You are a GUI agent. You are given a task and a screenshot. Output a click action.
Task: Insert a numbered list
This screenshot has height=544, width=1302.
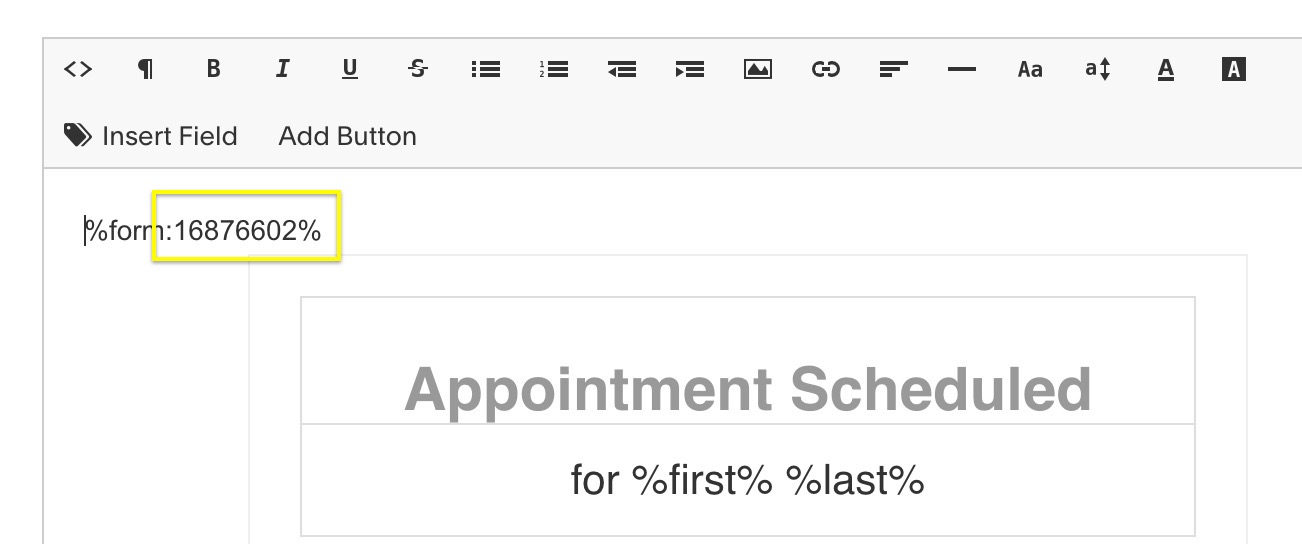pos(554,69)
